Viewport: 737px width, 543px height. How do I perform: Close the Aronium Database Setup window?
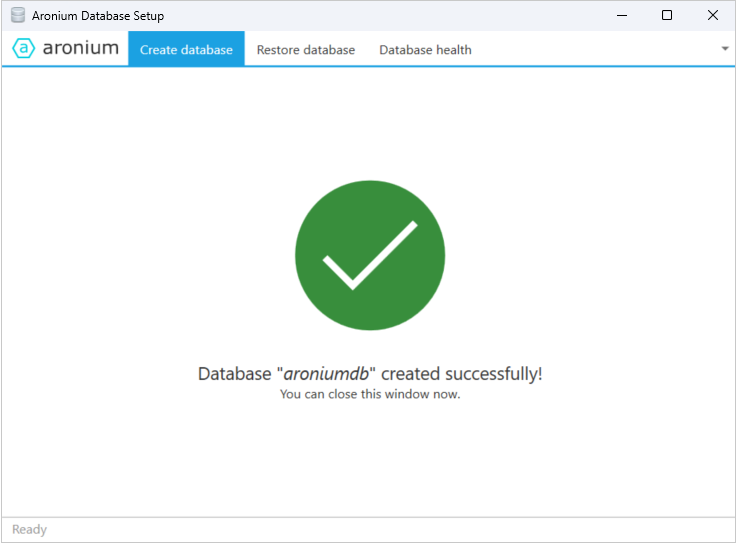[x=713, y=15]
